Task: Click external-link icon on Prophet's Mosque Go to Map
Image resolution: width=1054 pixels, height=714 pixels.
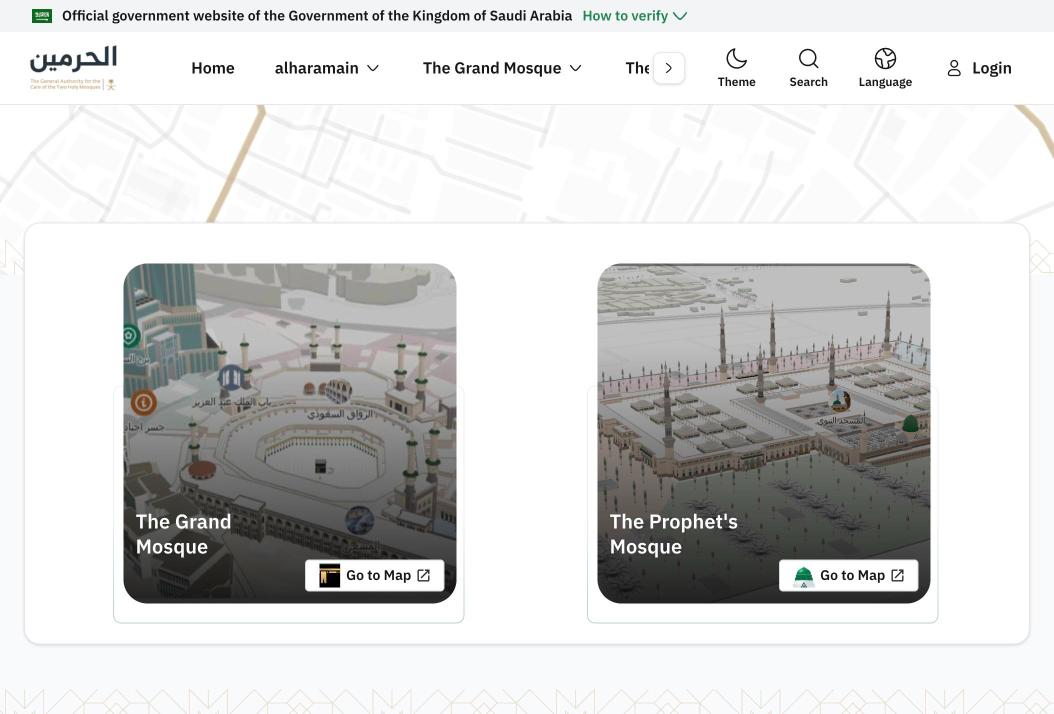Action: click(x=897, y=576)
